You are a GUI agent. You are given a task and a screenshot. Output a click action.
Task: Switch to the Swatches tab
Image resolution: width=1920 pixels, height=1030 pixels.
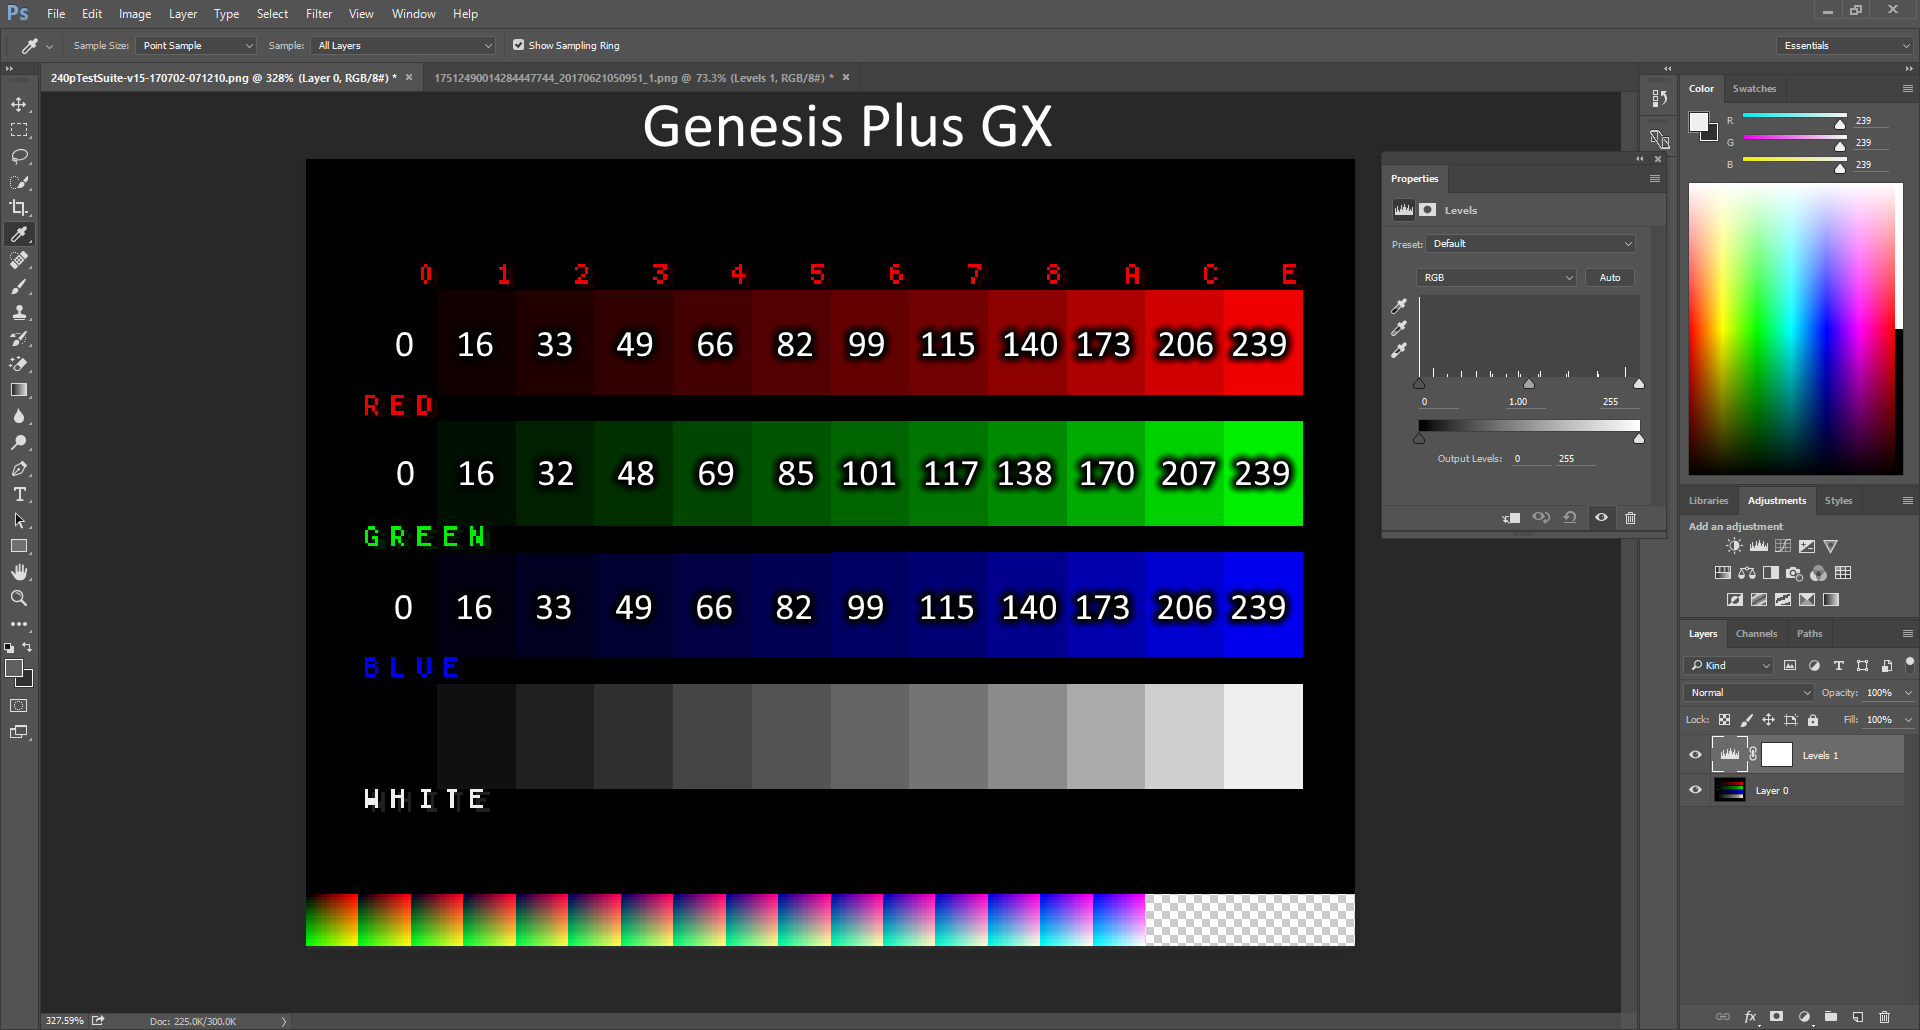tap(1754, 89)
